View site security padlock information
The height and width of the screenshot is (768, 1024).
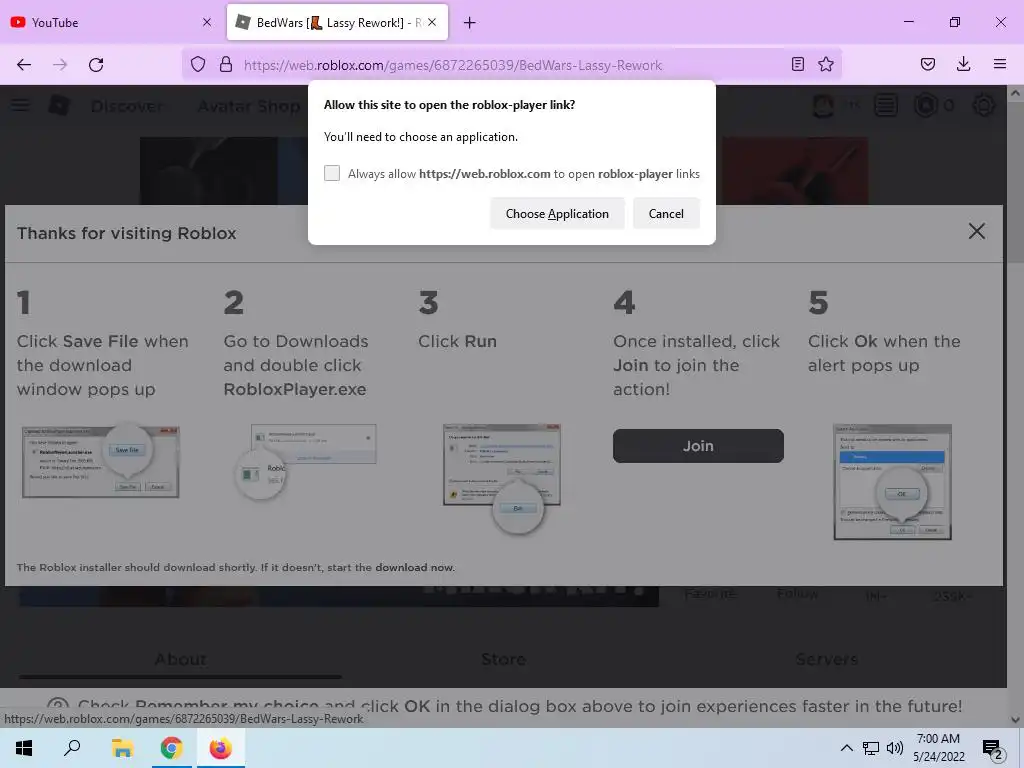point(226,64)
